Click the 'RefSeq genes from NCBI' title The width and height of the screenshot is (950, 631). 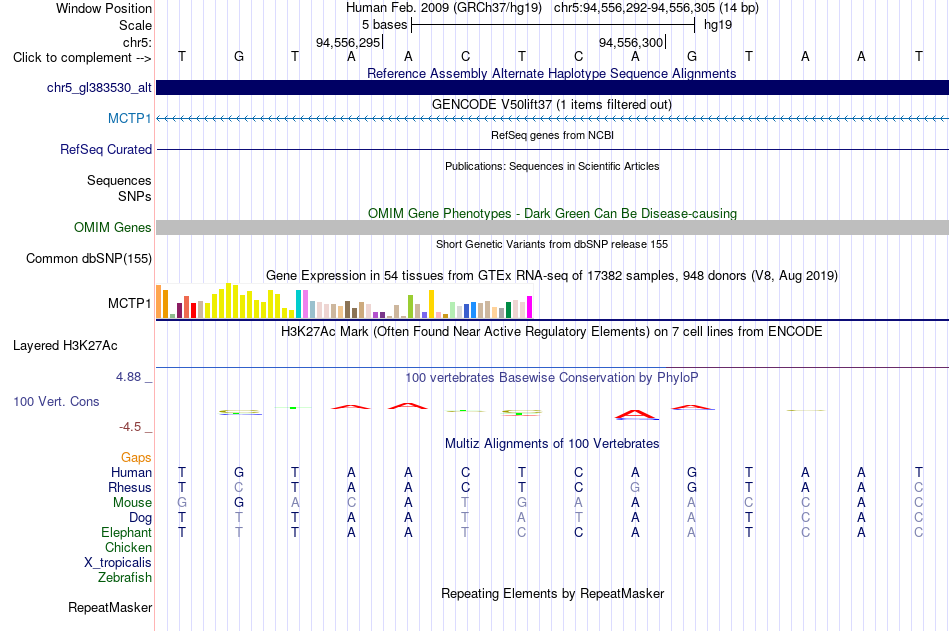pyautogui.click(x=552, y=135)
